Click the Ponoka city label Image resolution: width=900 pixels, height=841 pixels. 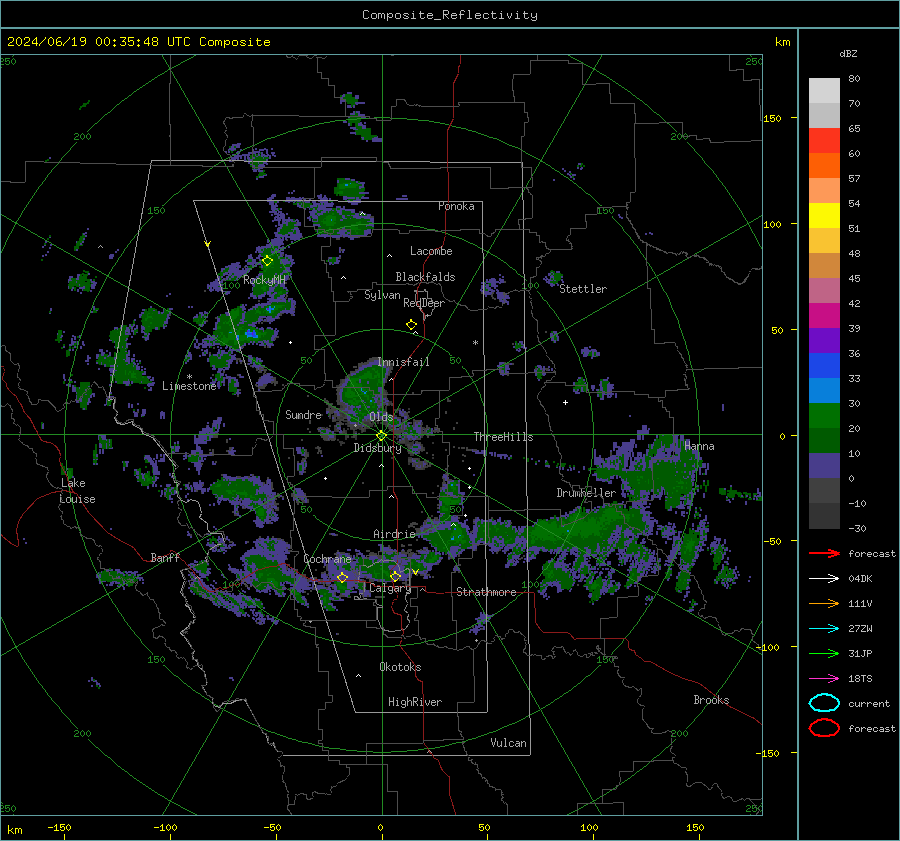456,206
